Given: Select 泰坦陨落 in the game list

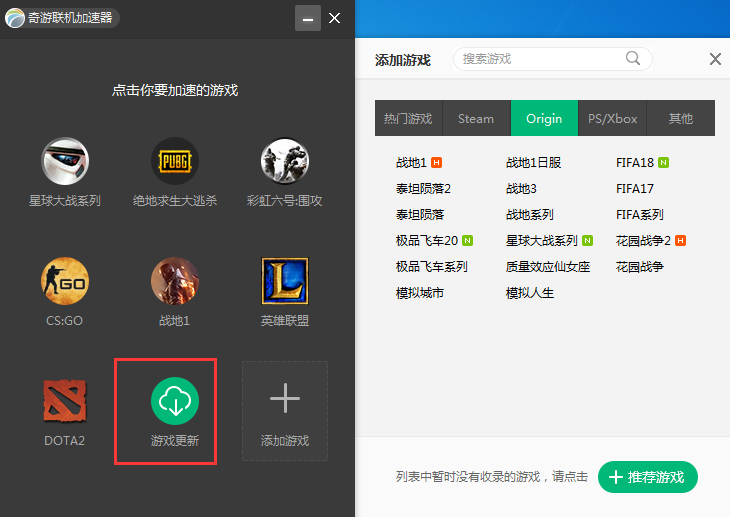Looking at the screenshot, I should [x=420, y=215].
